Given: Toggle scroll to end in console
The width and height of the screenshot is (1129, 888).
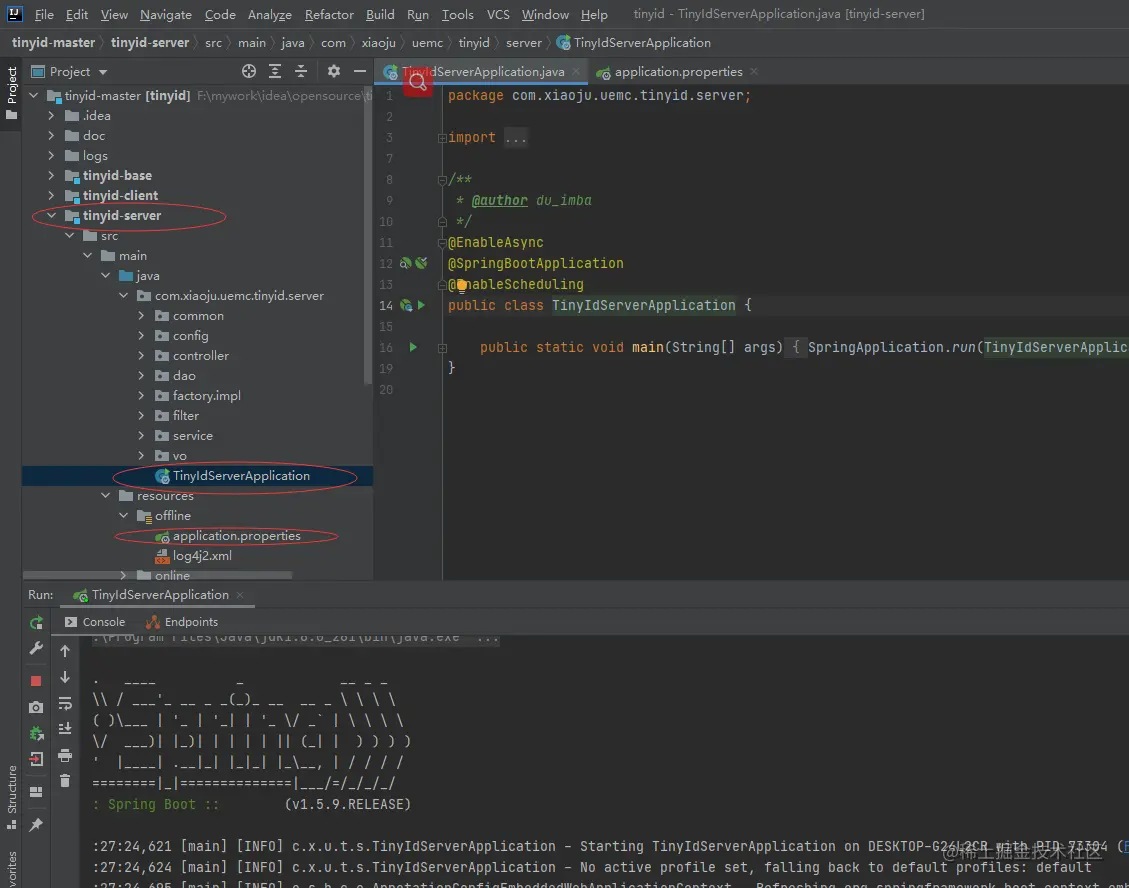Looking at the screenshot, I should (x=65, y=729).
